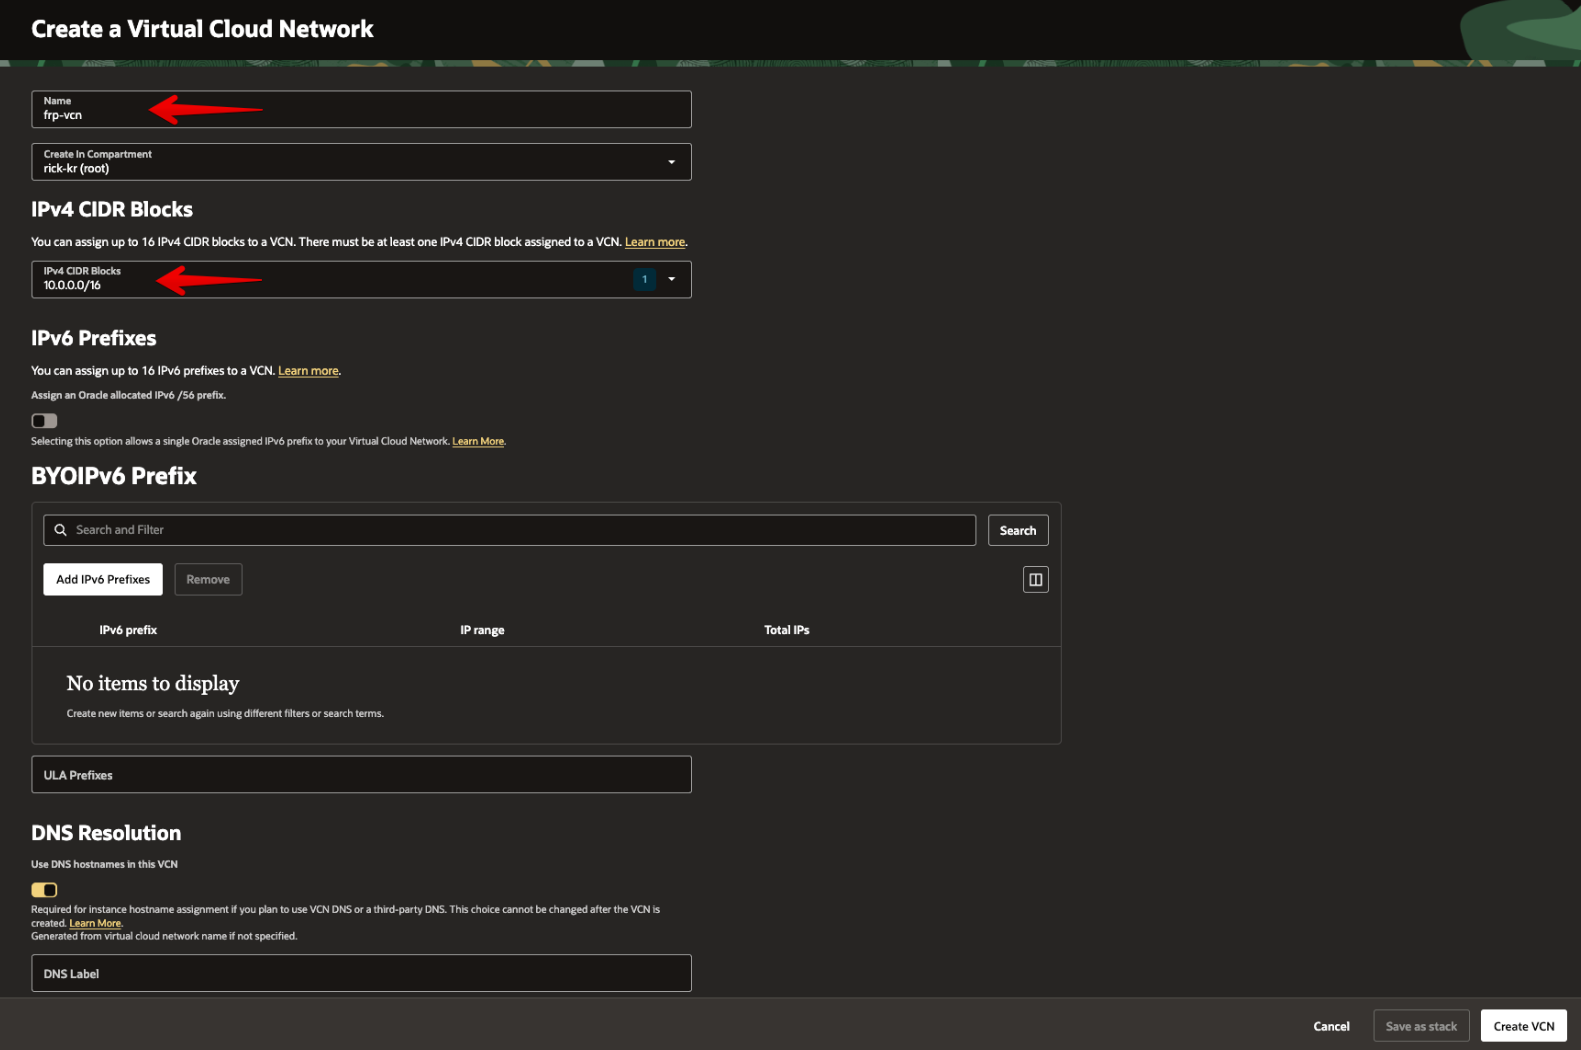Click the magnifier icon in Search and Filter

61,530
